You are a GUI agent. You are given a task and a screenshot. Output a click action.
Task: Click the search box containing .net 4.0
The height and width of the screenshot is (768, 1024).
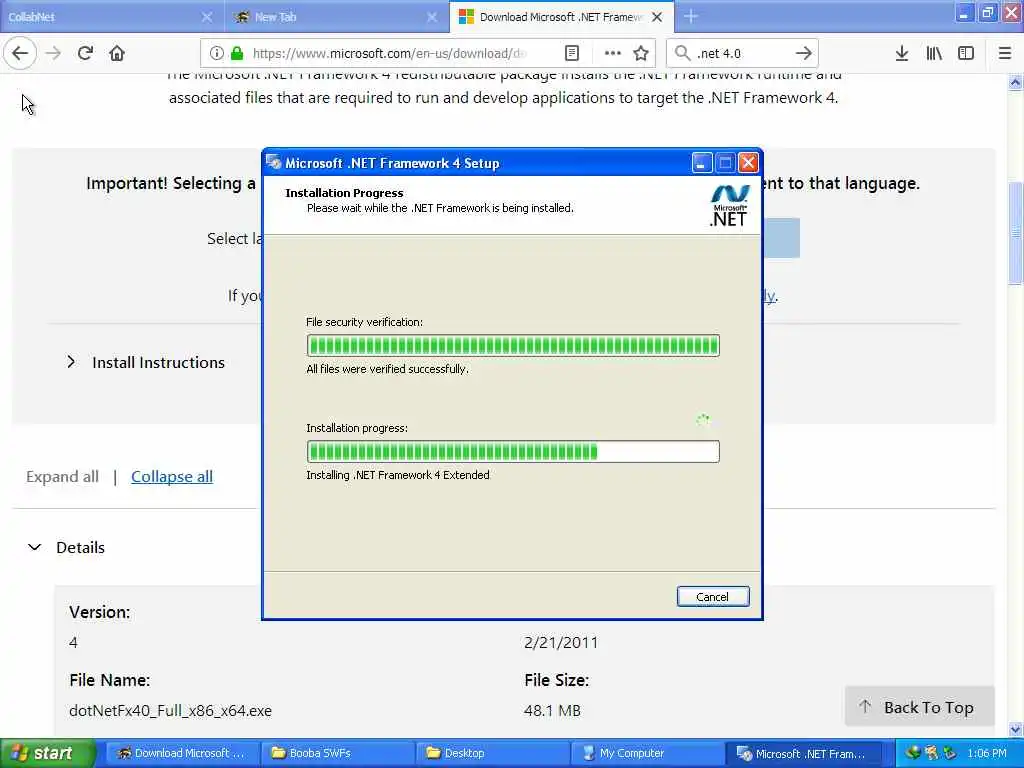(x=741, y=53)
